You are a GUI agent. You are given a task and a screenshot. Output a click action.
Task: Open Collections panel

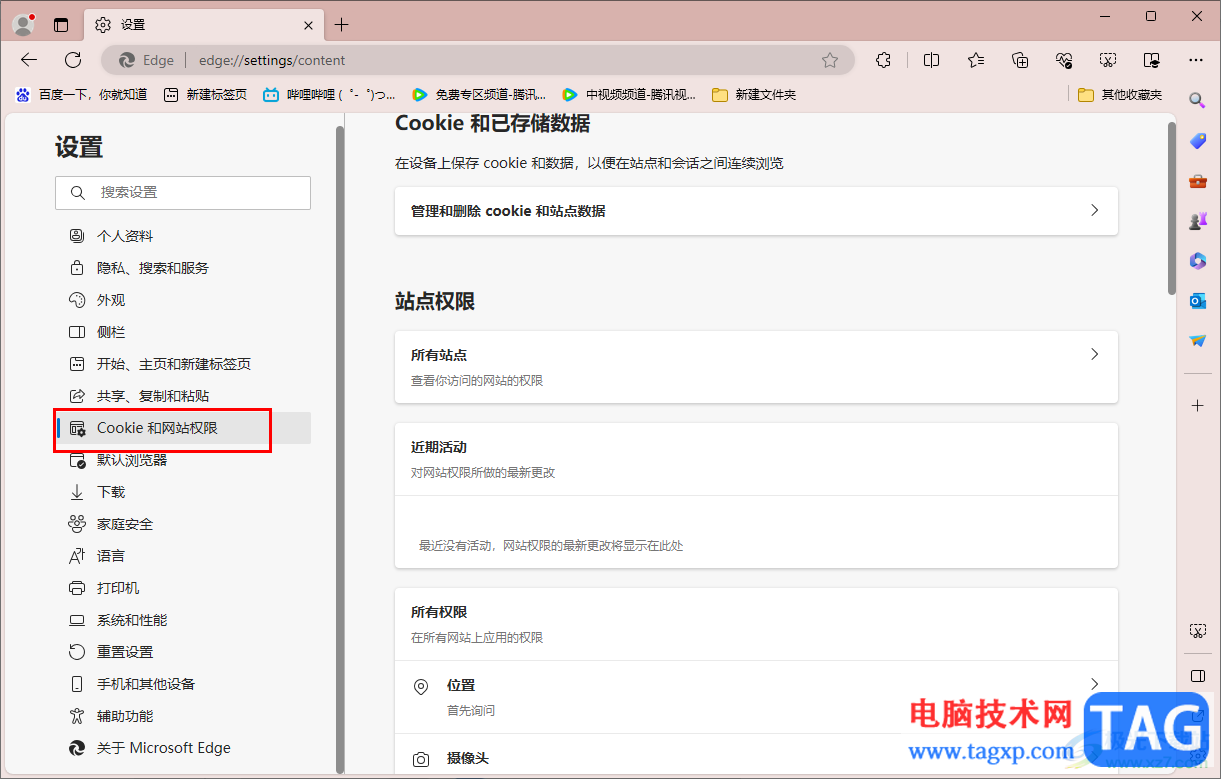click(1020, 60)
